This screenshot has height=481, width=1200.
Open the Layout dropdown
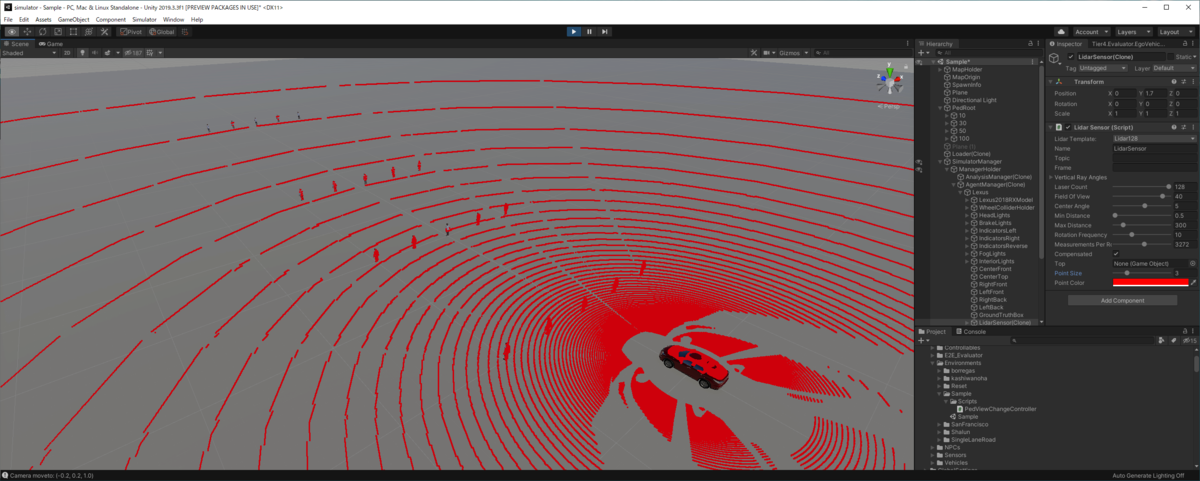1174,32
